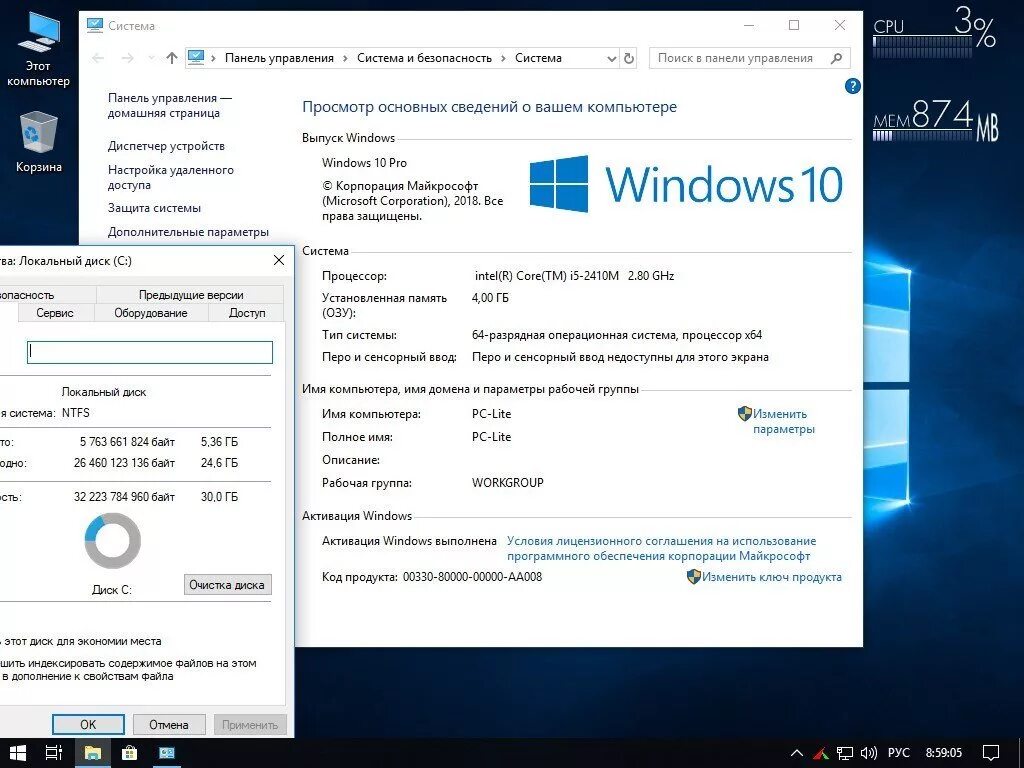Image resolution: width=1024 pixels, height=768 pixels.
Task: Click the processor value i5-2410M
Action: tap(574, 276)
